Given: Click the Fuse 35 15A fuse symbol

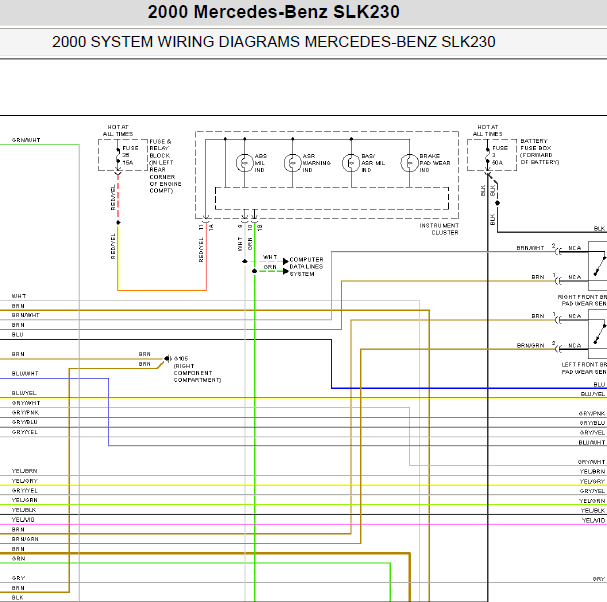Looking at the screenshot, I should (118, 156).
